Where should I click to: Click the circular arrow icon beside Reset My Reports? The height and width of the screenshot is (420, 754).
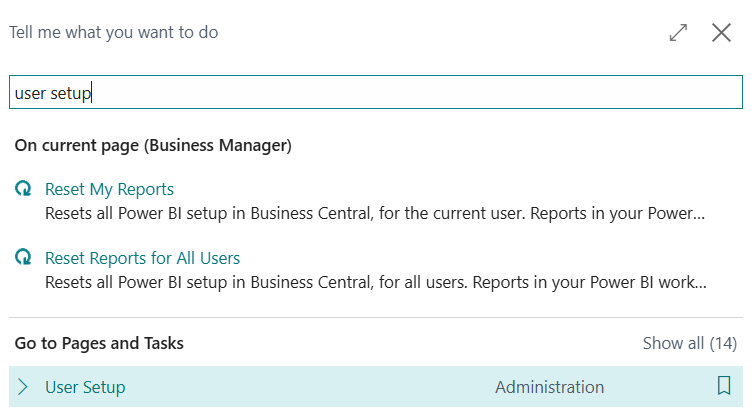click(x=23, y=189)
